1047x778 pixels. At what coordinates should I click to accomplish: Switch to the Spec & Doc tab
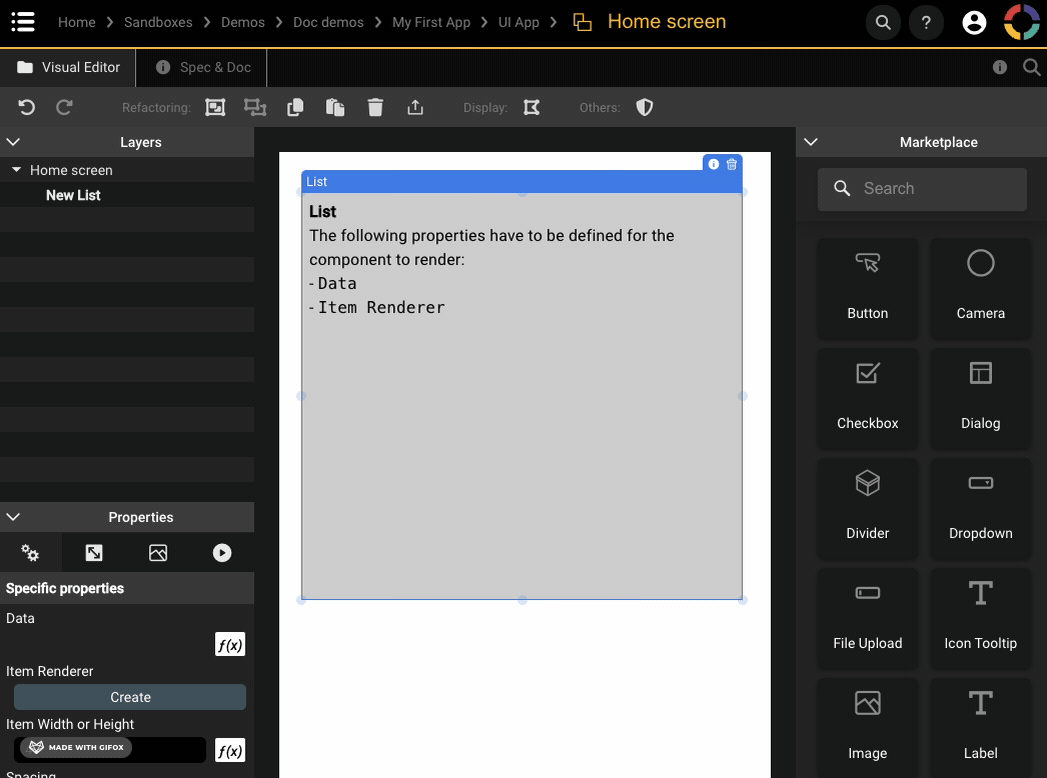(204, 67)
